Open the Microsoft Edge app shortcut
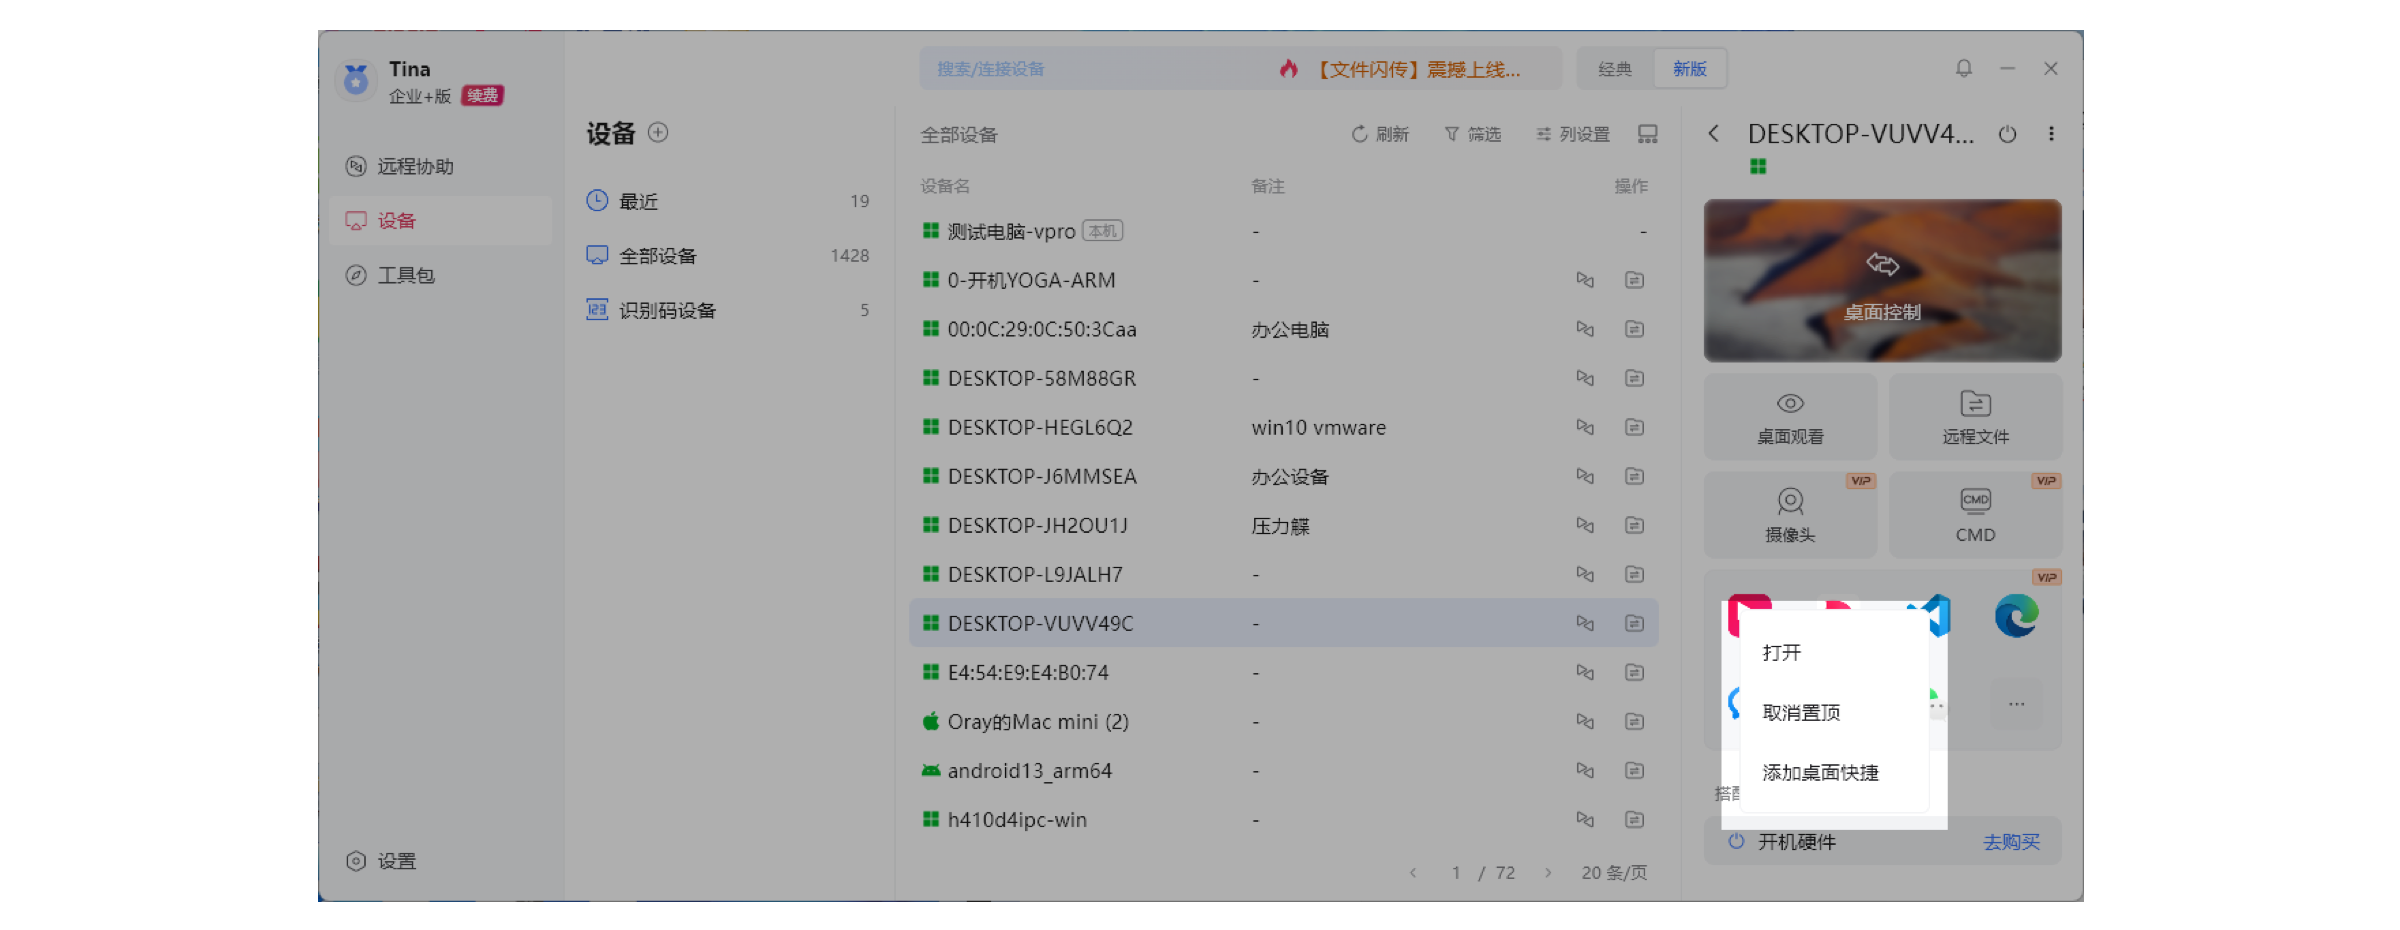Image resolution: width=2400 pixels, height=930 pixels. click(2016, 615)
